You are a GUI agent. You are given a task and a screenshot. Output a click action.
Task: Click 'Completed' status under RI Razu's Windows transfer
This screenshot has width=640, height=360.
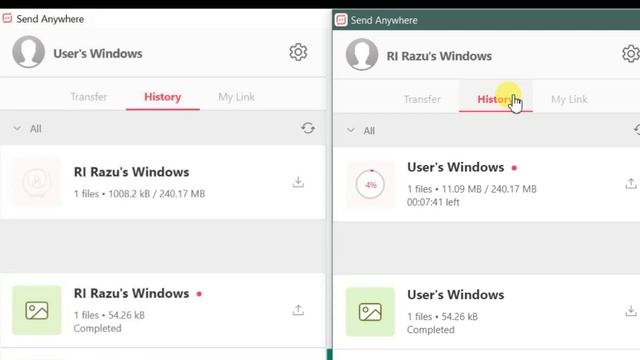[98, 328]
